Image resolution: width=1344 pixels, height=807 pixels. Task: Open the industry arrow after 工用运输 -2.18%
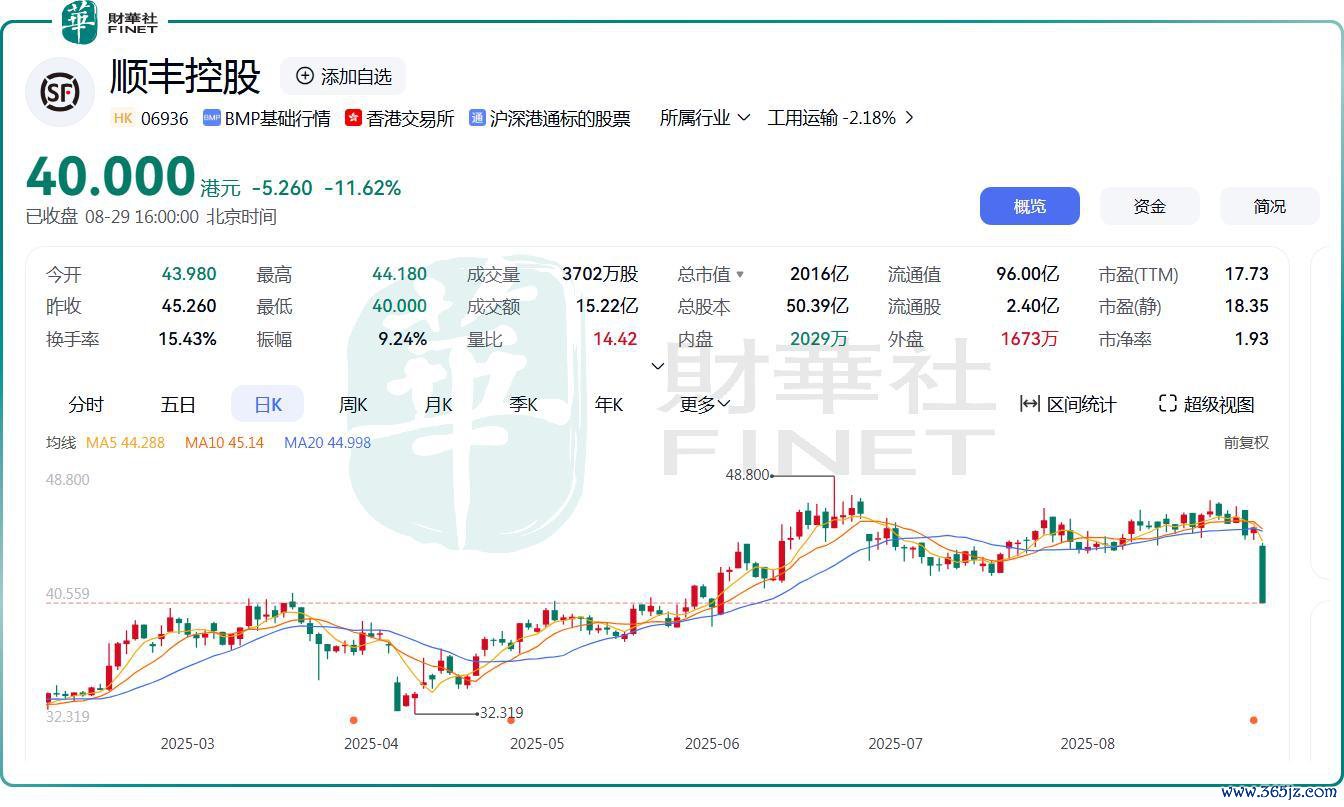(908, 118)
